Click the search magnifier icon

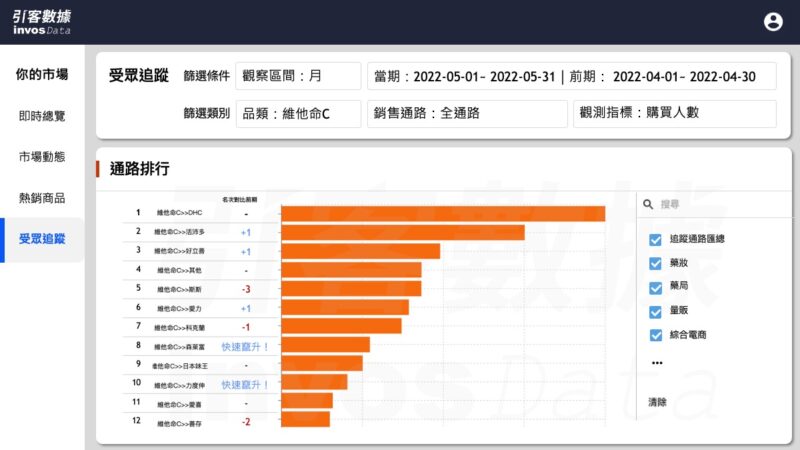pos(649,204)
